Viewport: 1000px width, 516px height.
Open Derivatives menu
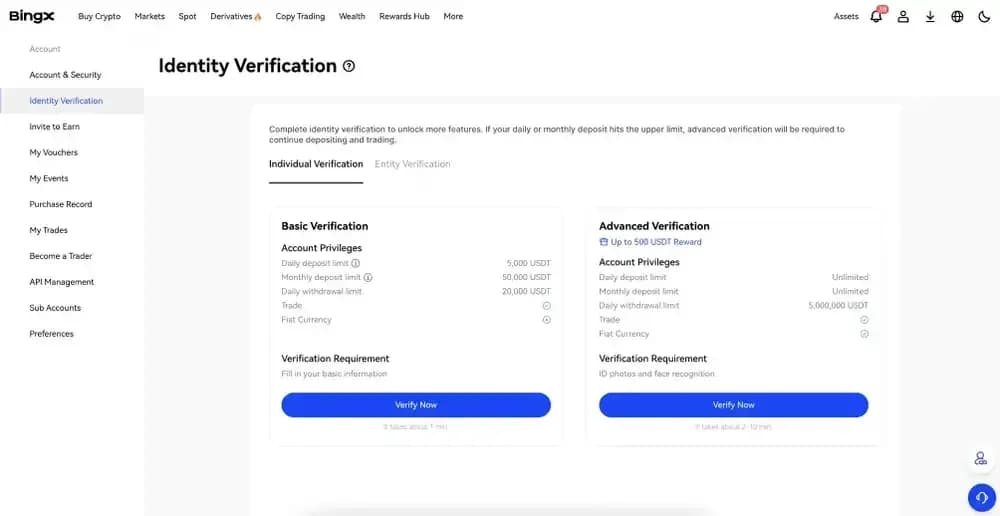[236, 17]
